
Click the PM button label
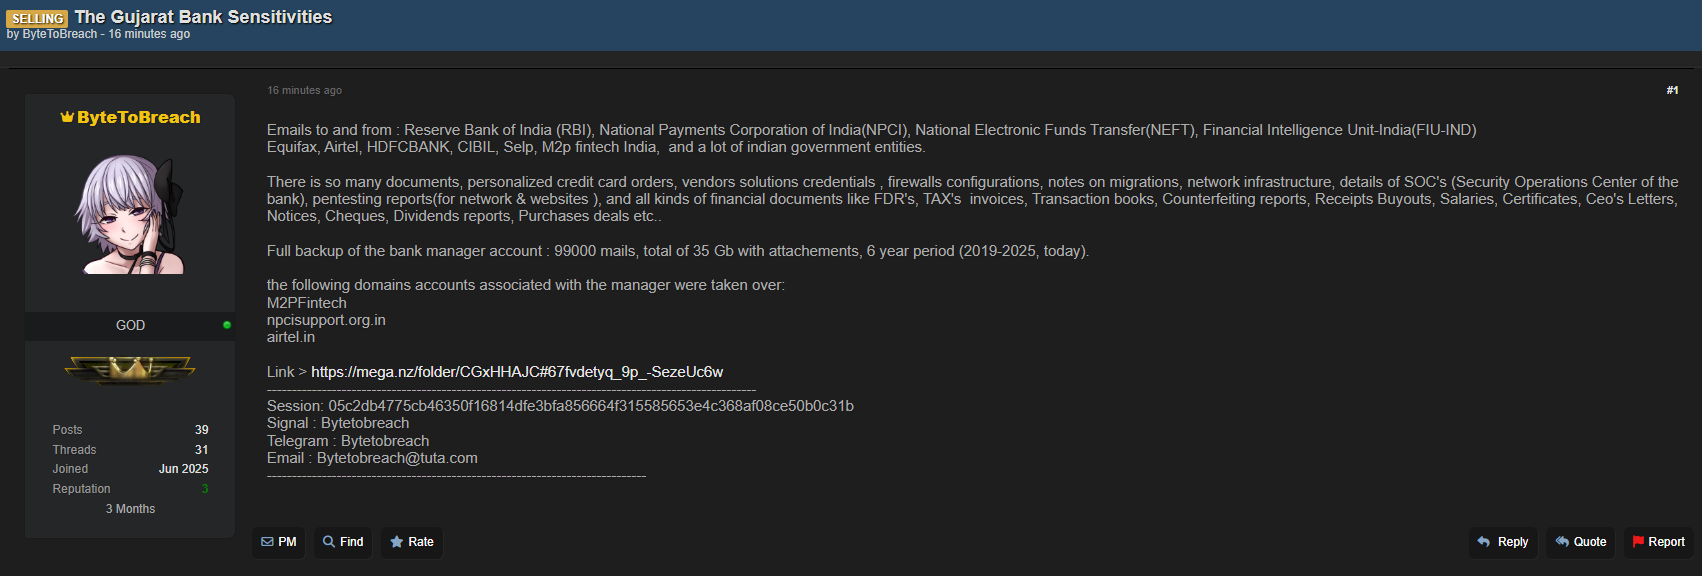pos(287,542)
